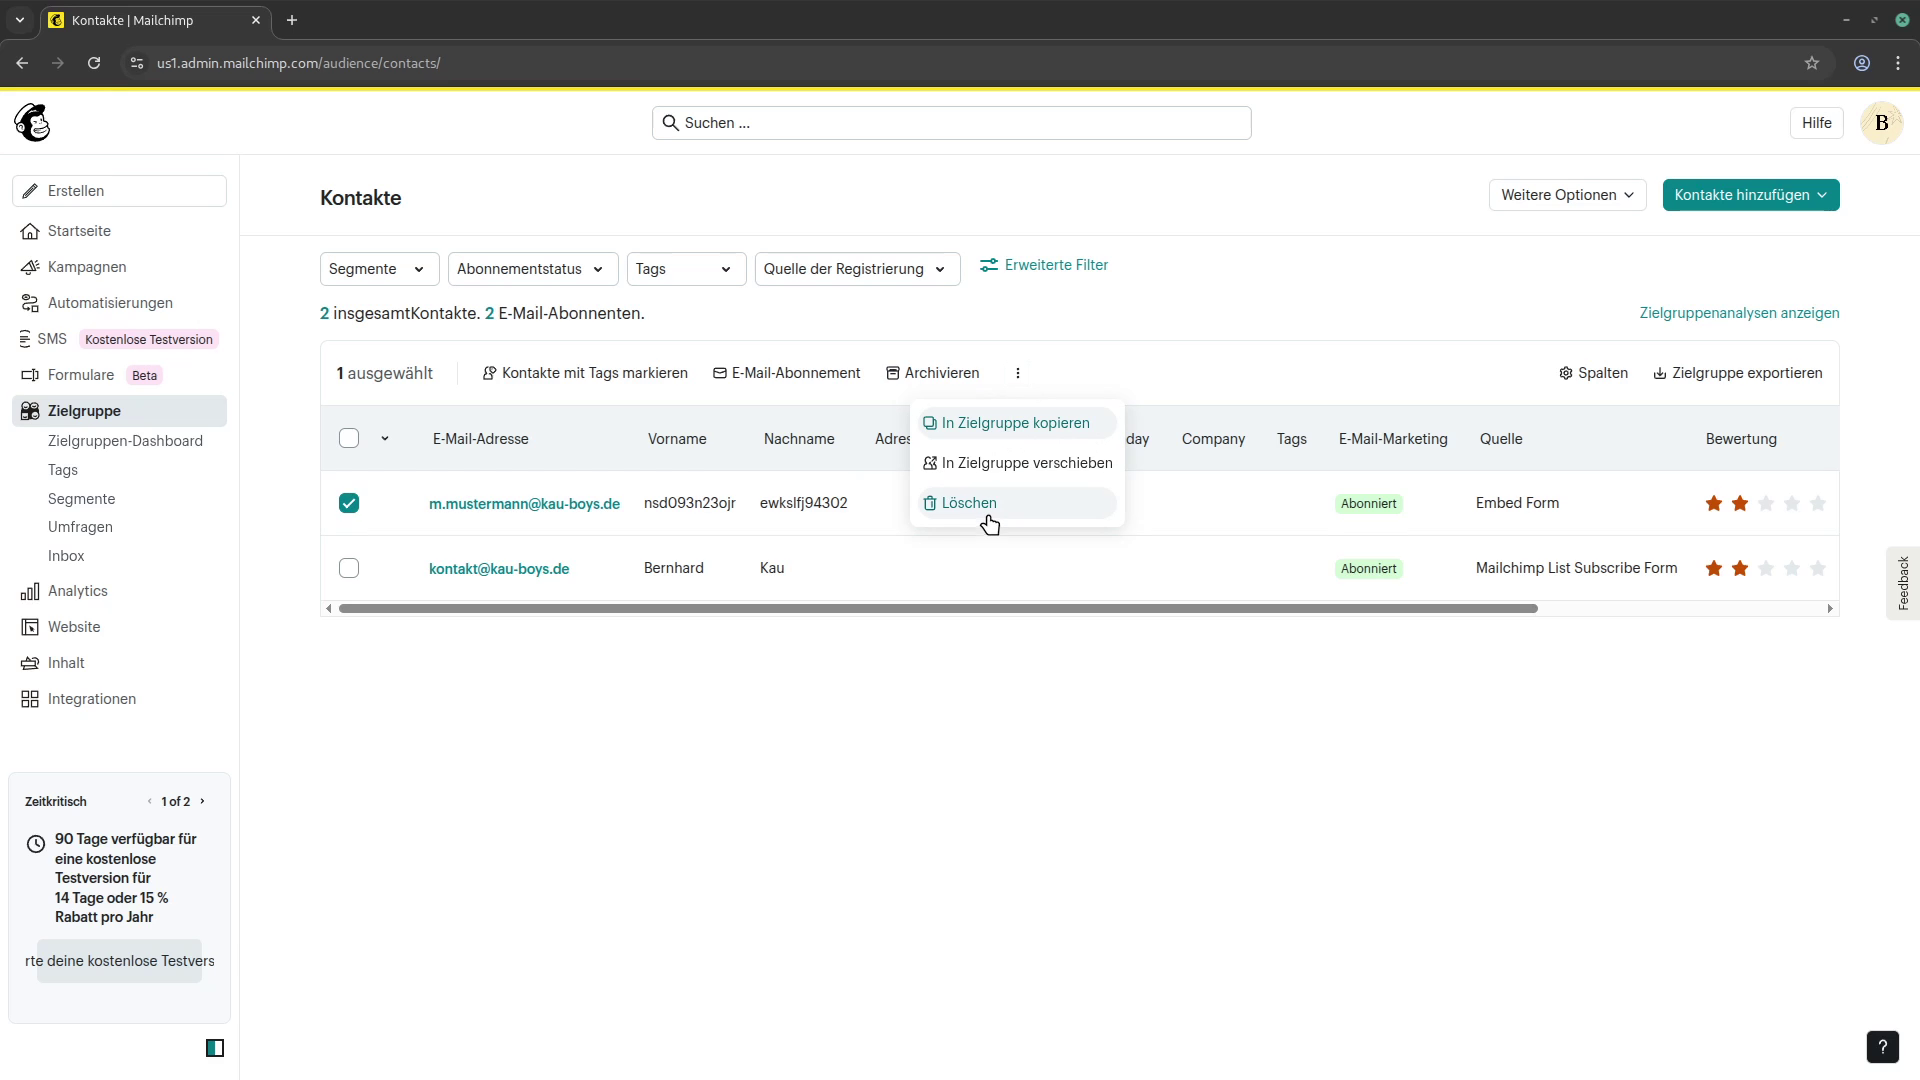
Task: Click the search magnifier icon
Action: click(x=670, y=123)
